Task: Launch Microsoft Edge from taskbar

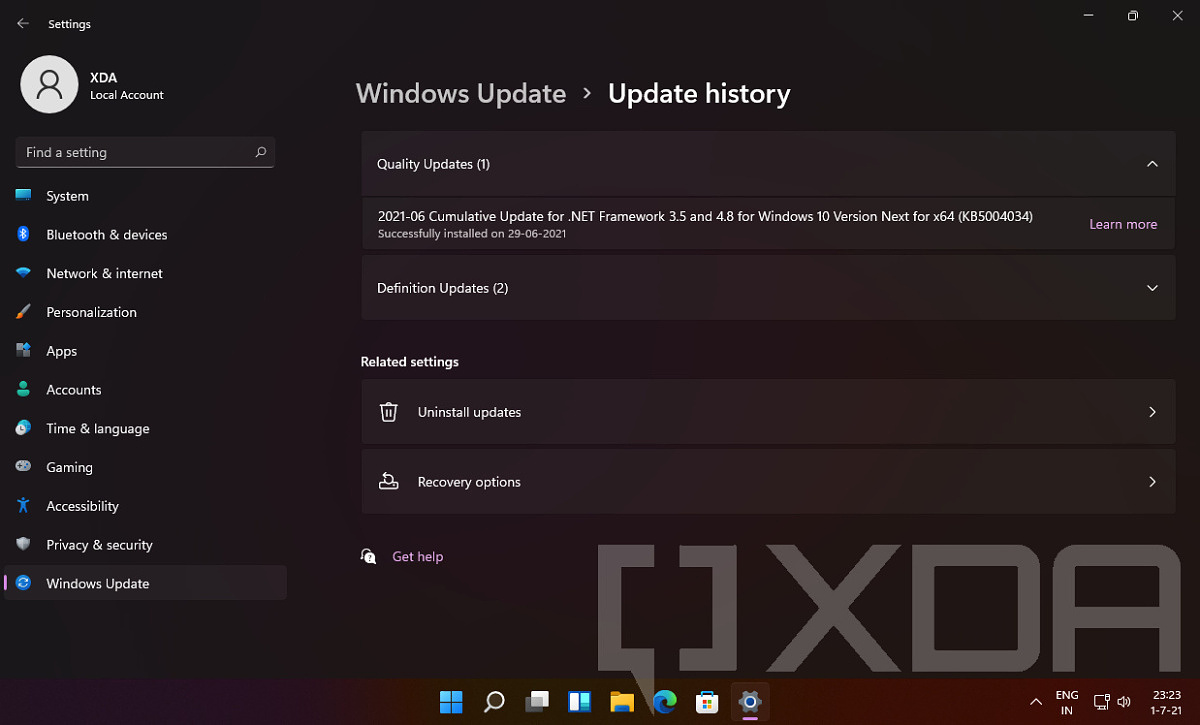Action: point(665,702)
